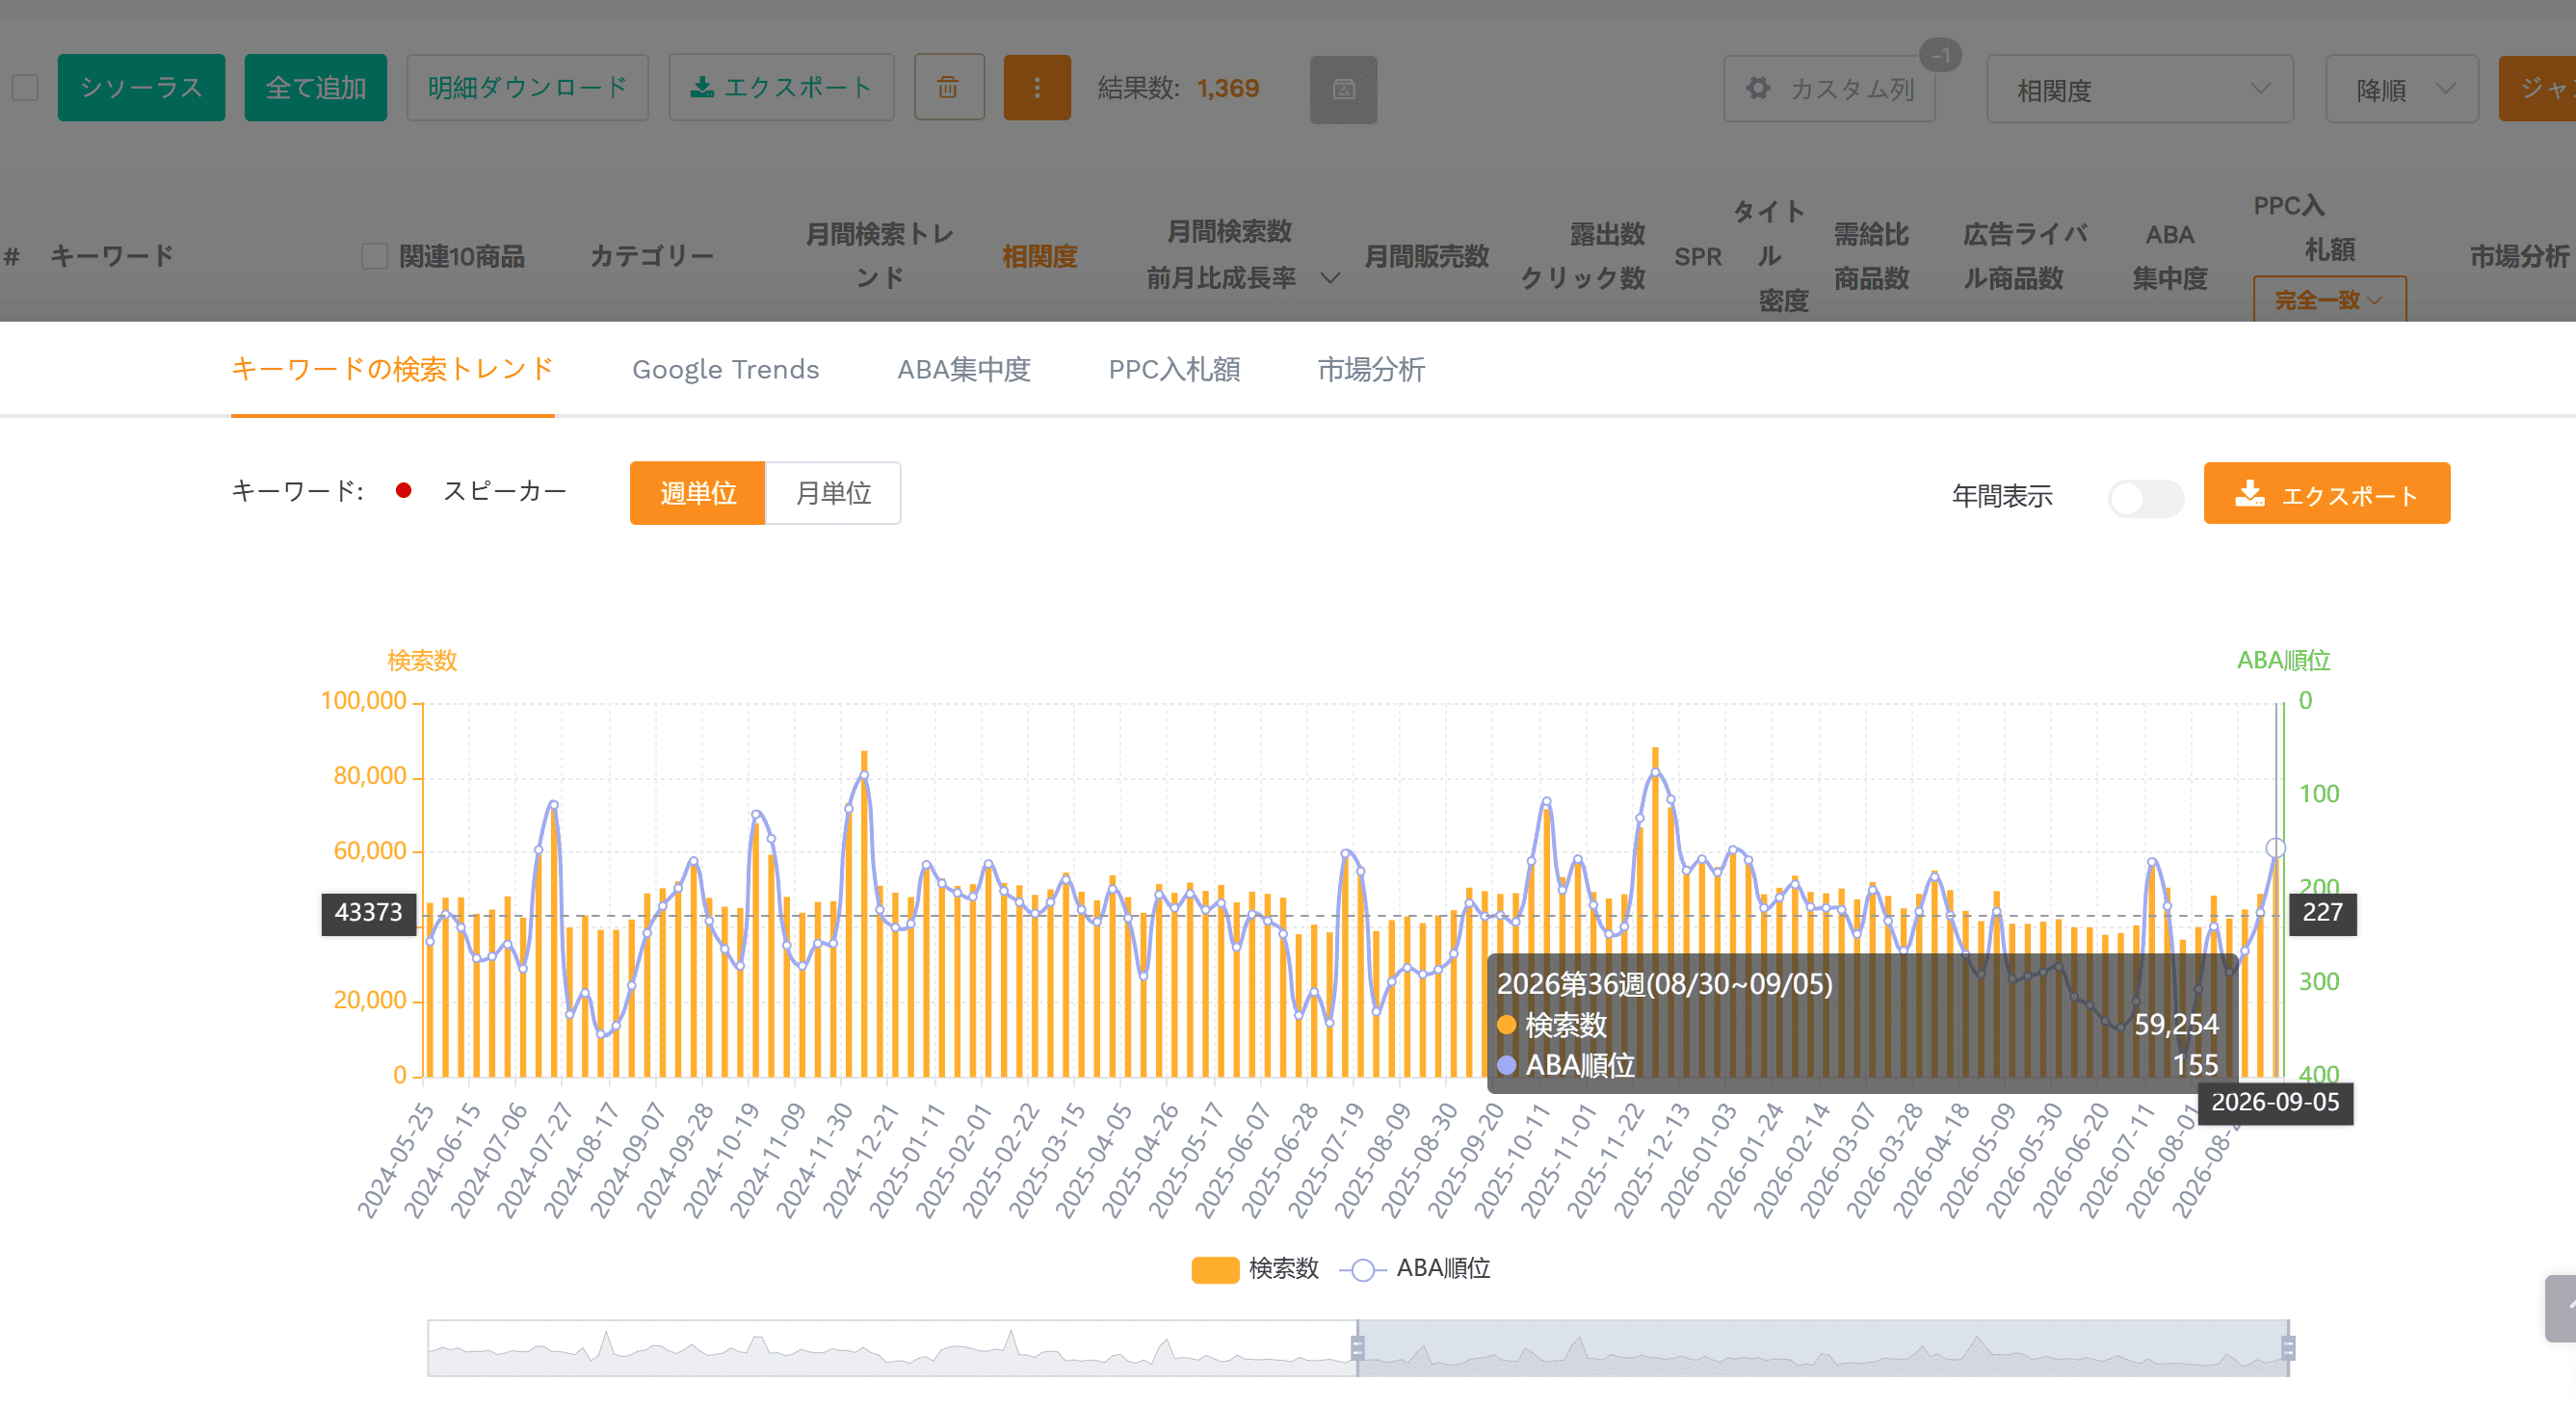
Task: Click the 明細ダウンロード button
Action: pyautogui.click(x=527, y=88)
